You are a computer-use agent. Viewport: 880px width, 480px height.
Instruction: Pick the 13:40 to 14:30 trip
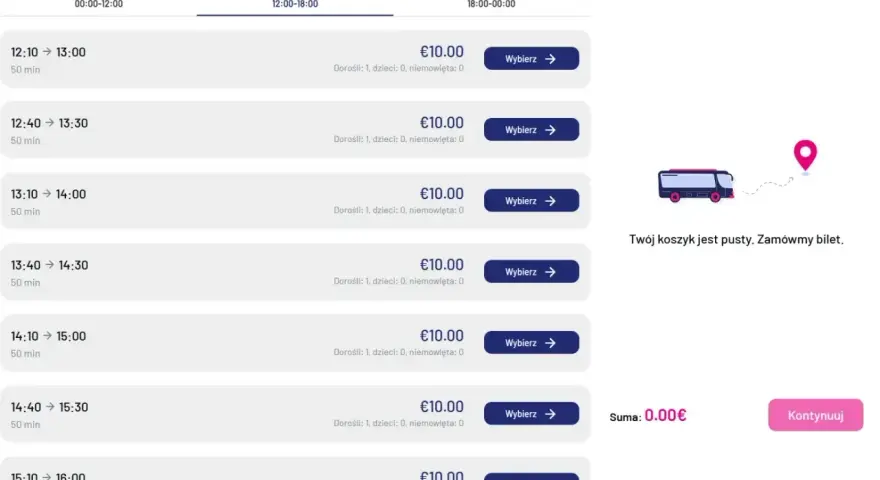click(x=531, y=272)
